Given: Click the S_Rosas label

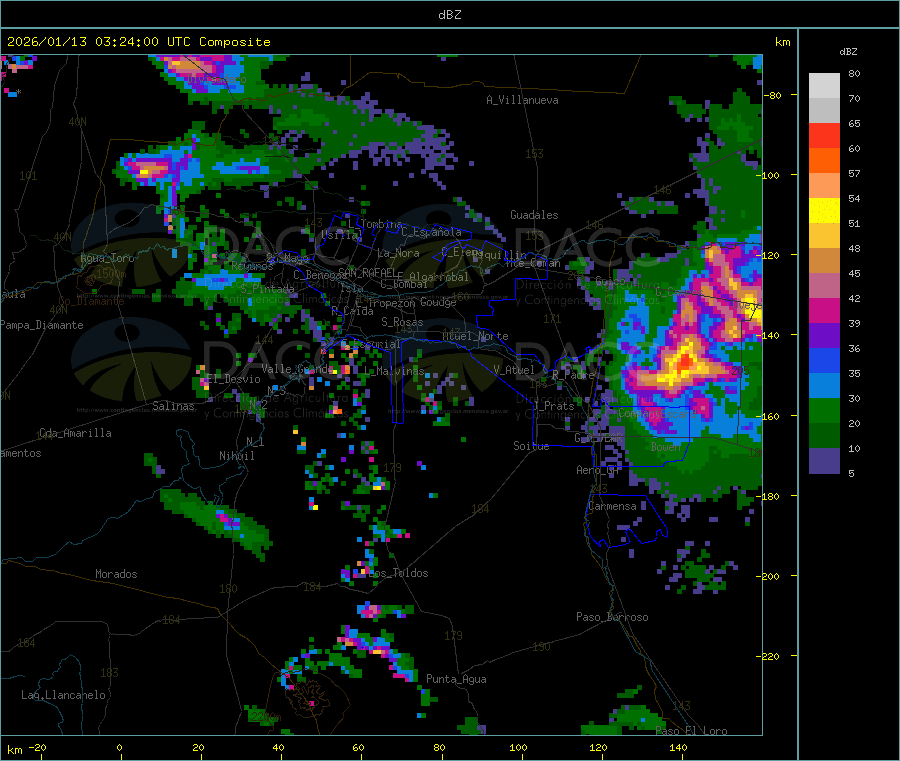Looking at the screenshot, I should [x=402, y=322].
